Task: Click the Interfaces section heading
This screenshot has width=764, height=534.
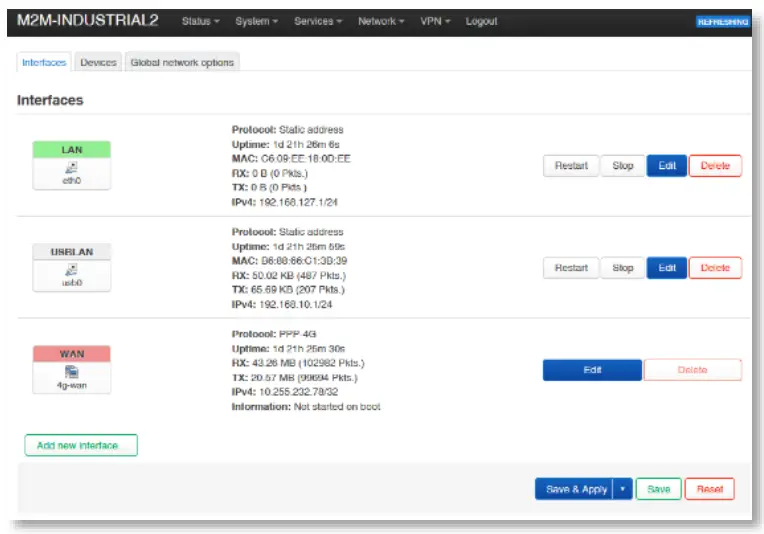Action: coord(50,100)
